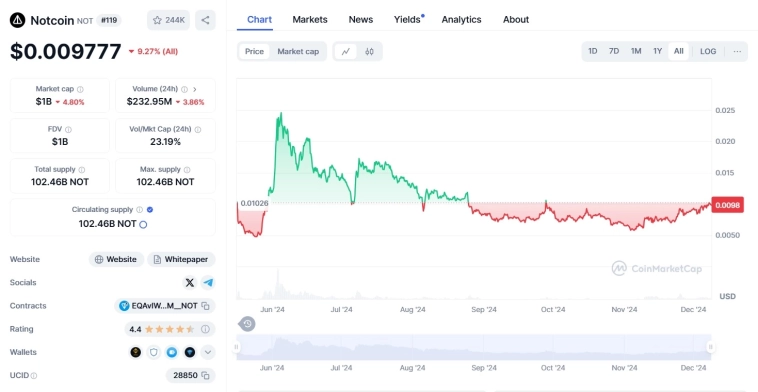Open the first gold wallet icon

point(136,352)
